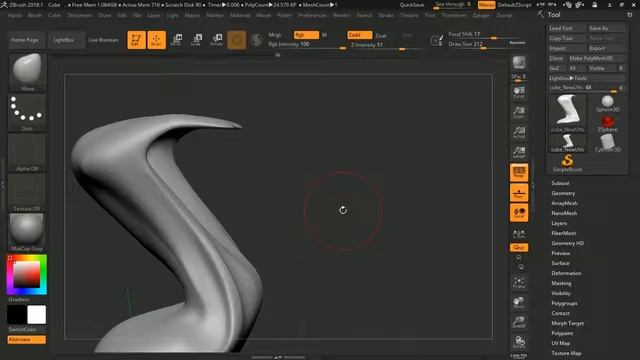Open the Render menu

(341, 15)
